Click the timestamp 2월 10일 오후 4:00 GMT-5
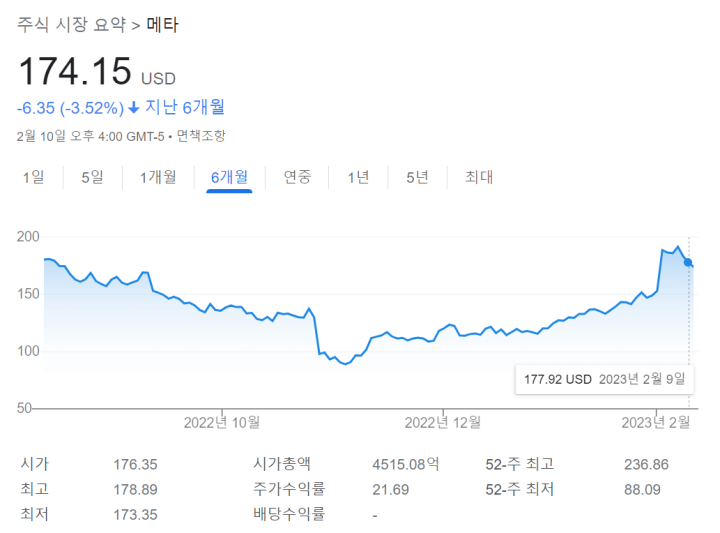 pyautogui.click(x=90, y=136)
